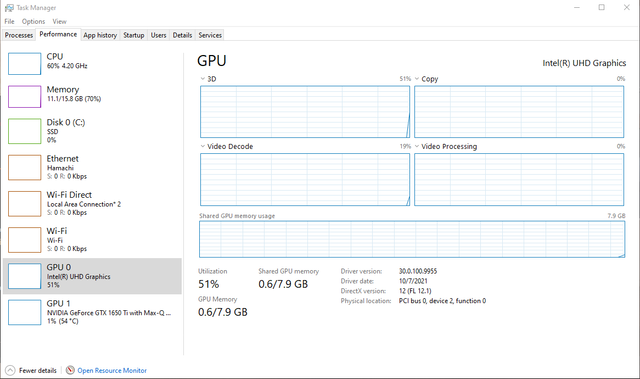640x379 pixels.
Task: Open the Ethernet Hamachi performance entry
Action: (x=92, y=167)
